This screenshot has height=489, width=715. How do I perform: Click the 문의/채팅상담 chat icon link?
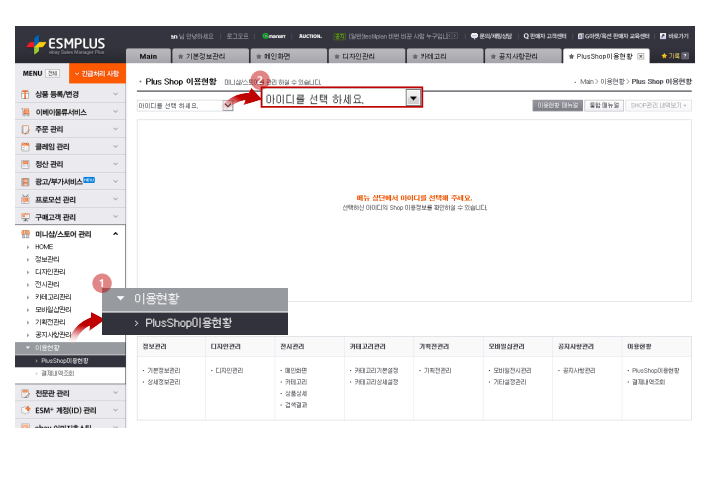pos(491,36)
